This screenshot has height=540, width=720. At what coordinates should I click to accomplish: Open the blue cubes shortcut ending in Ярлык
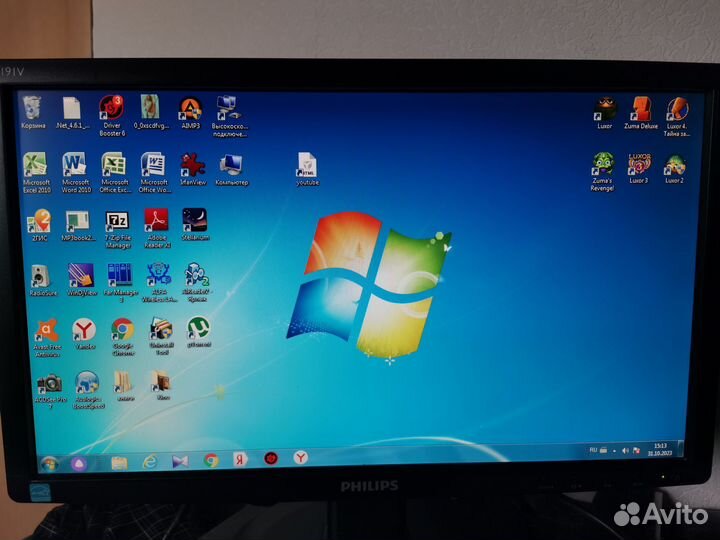tap(197, 282)
